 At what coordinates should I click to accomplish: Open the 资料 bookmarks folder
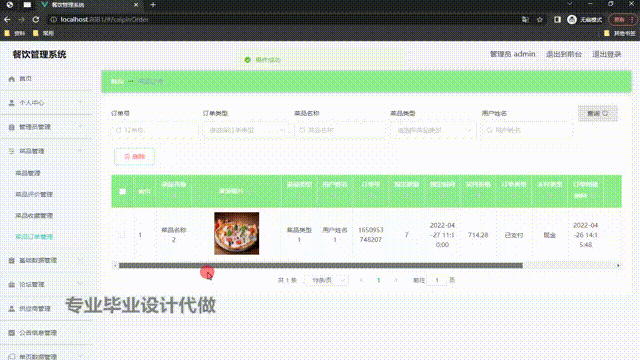click(15, 33)
